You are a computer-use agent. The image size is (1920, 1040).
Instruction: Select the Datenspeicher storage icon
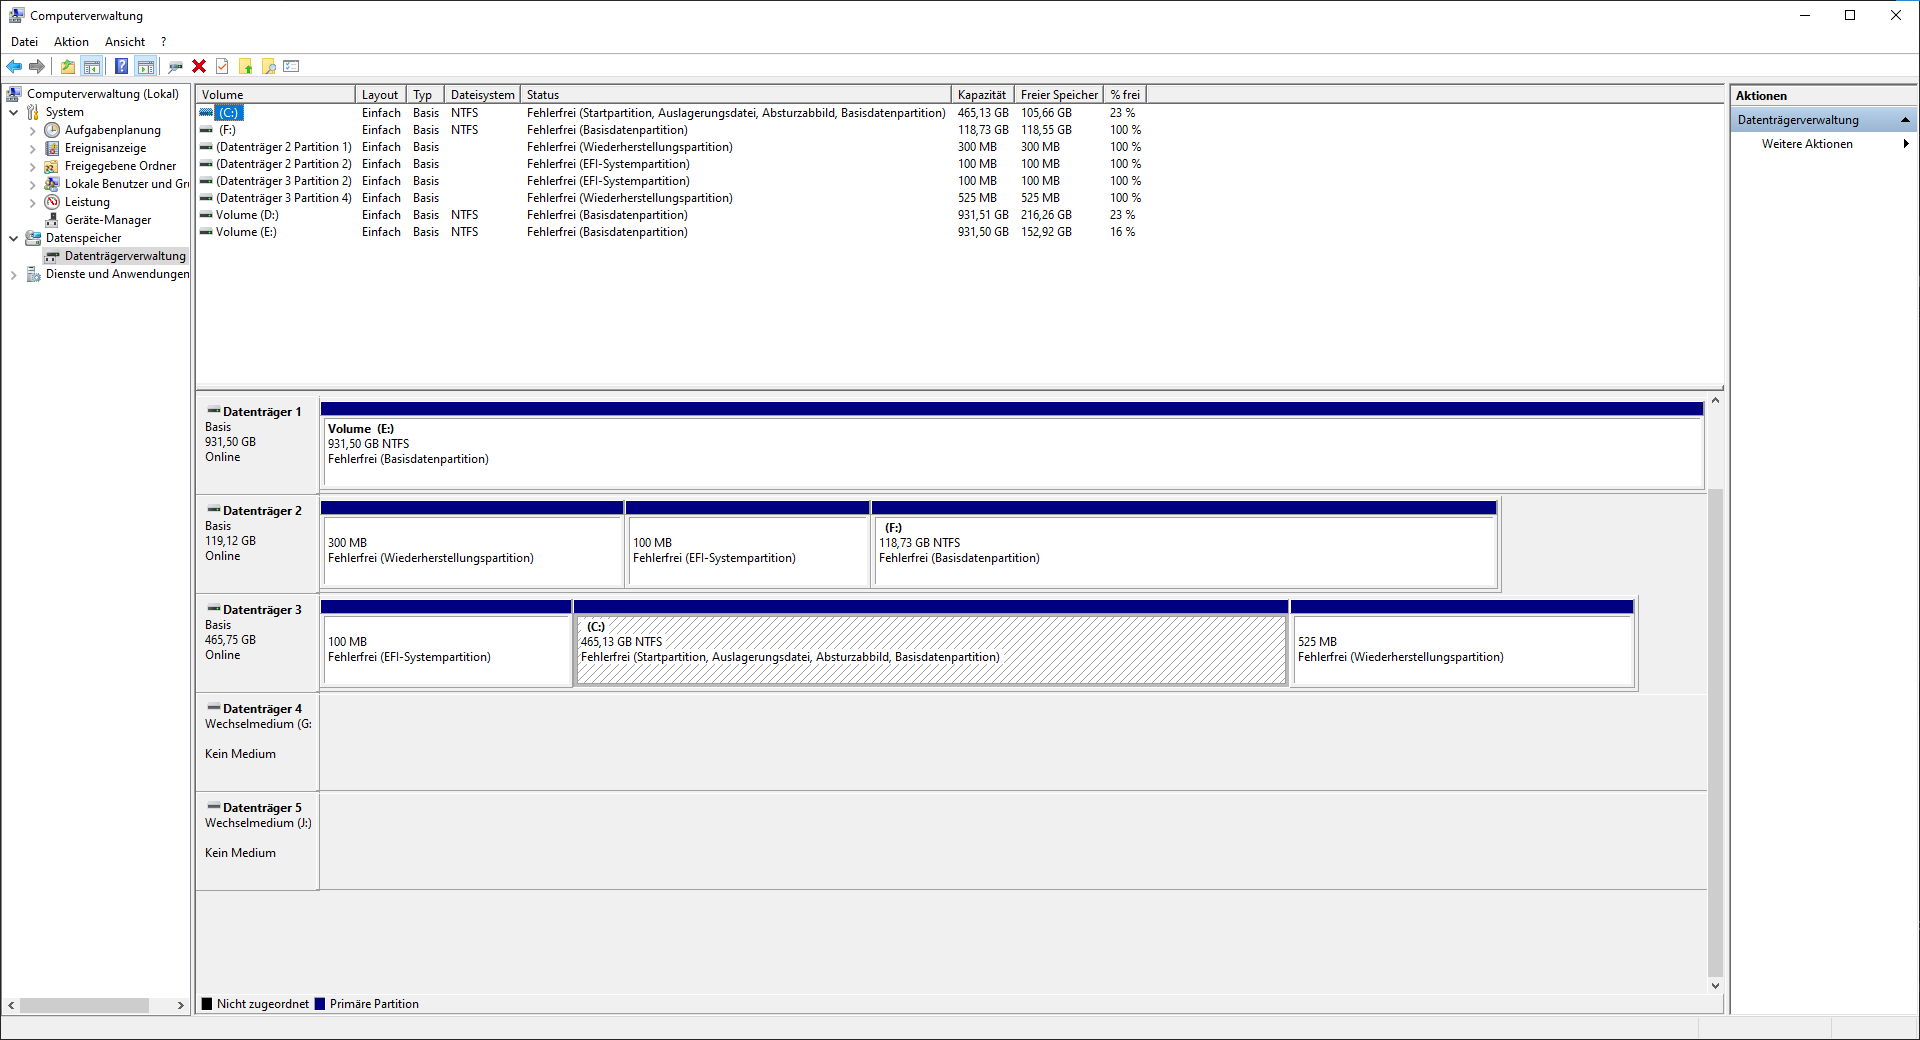[33, 238]
